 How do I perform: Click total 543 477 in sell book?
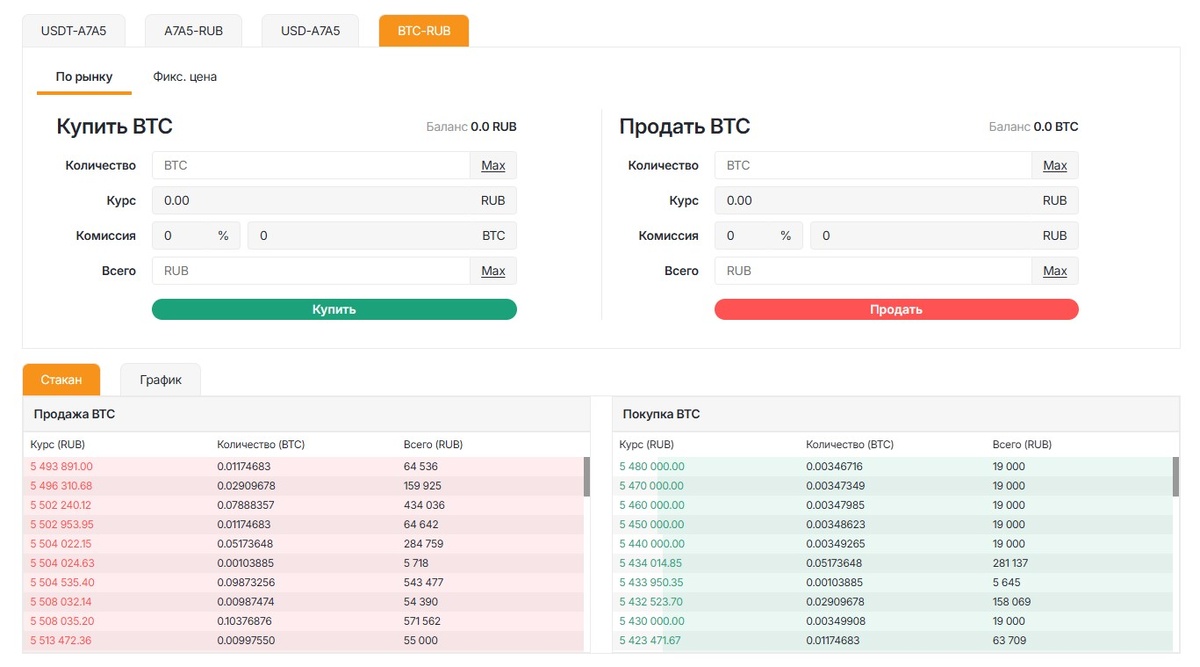423,582
